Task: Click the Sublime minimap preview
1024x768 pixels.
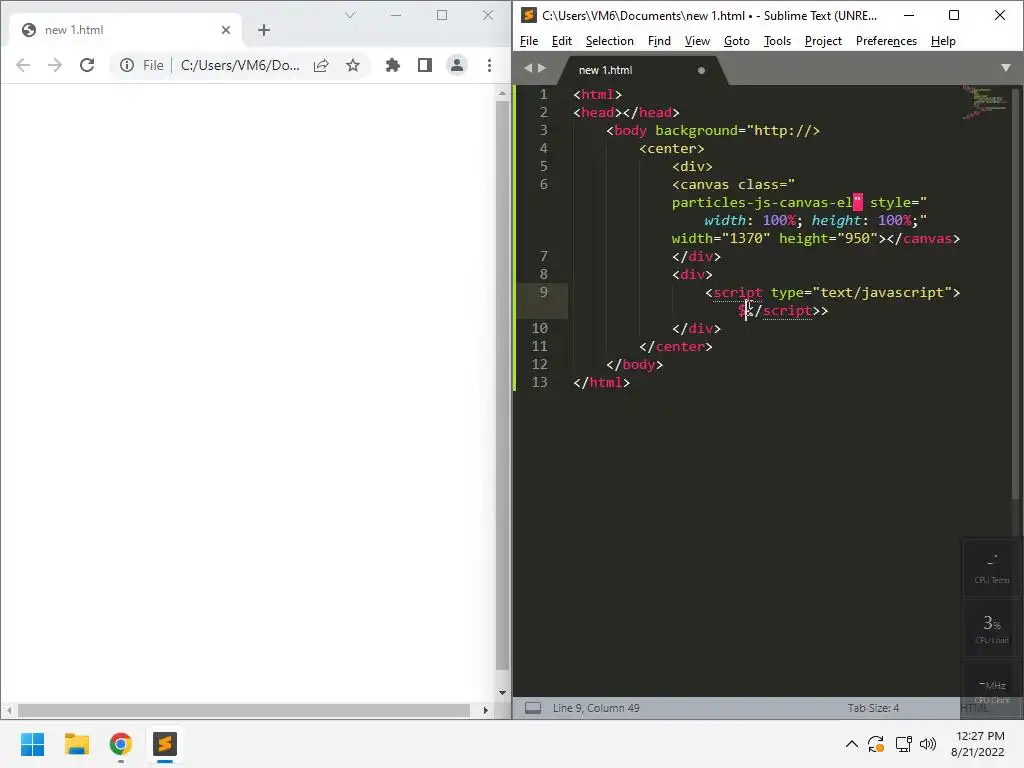Action: coord(985,103)
